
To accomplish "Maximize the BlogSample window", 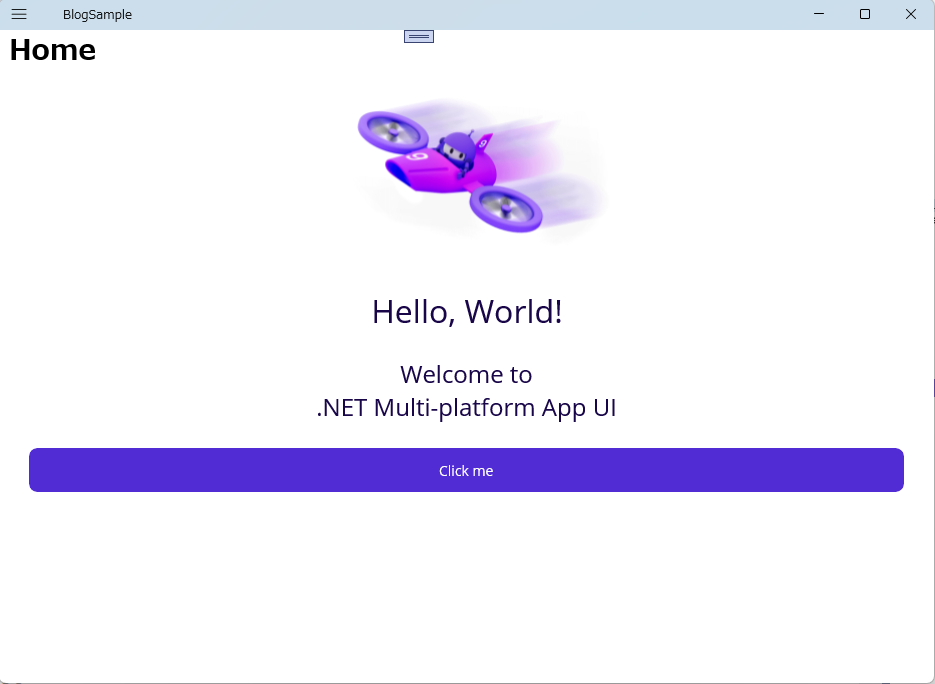I will 865,14.
